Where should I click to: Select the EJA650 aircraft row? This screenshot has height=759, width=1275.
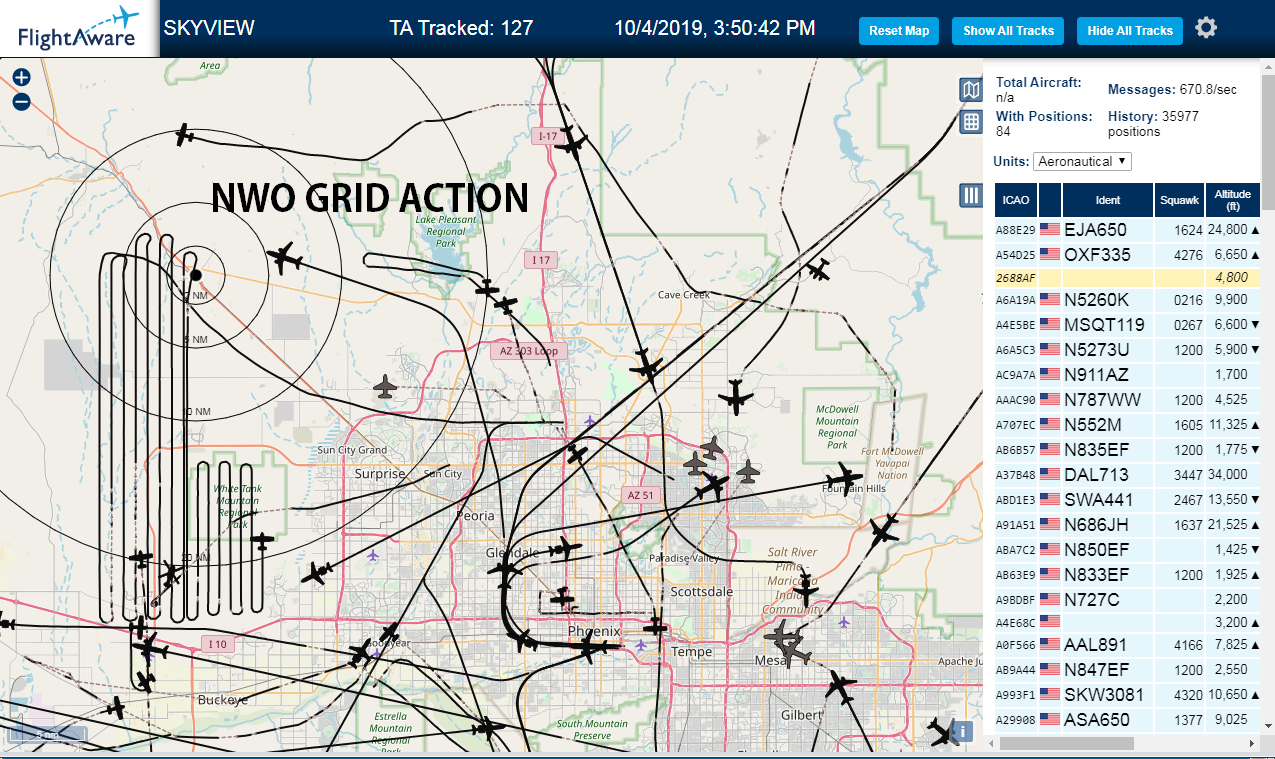pyautogui.click(x=1128, y=229)
